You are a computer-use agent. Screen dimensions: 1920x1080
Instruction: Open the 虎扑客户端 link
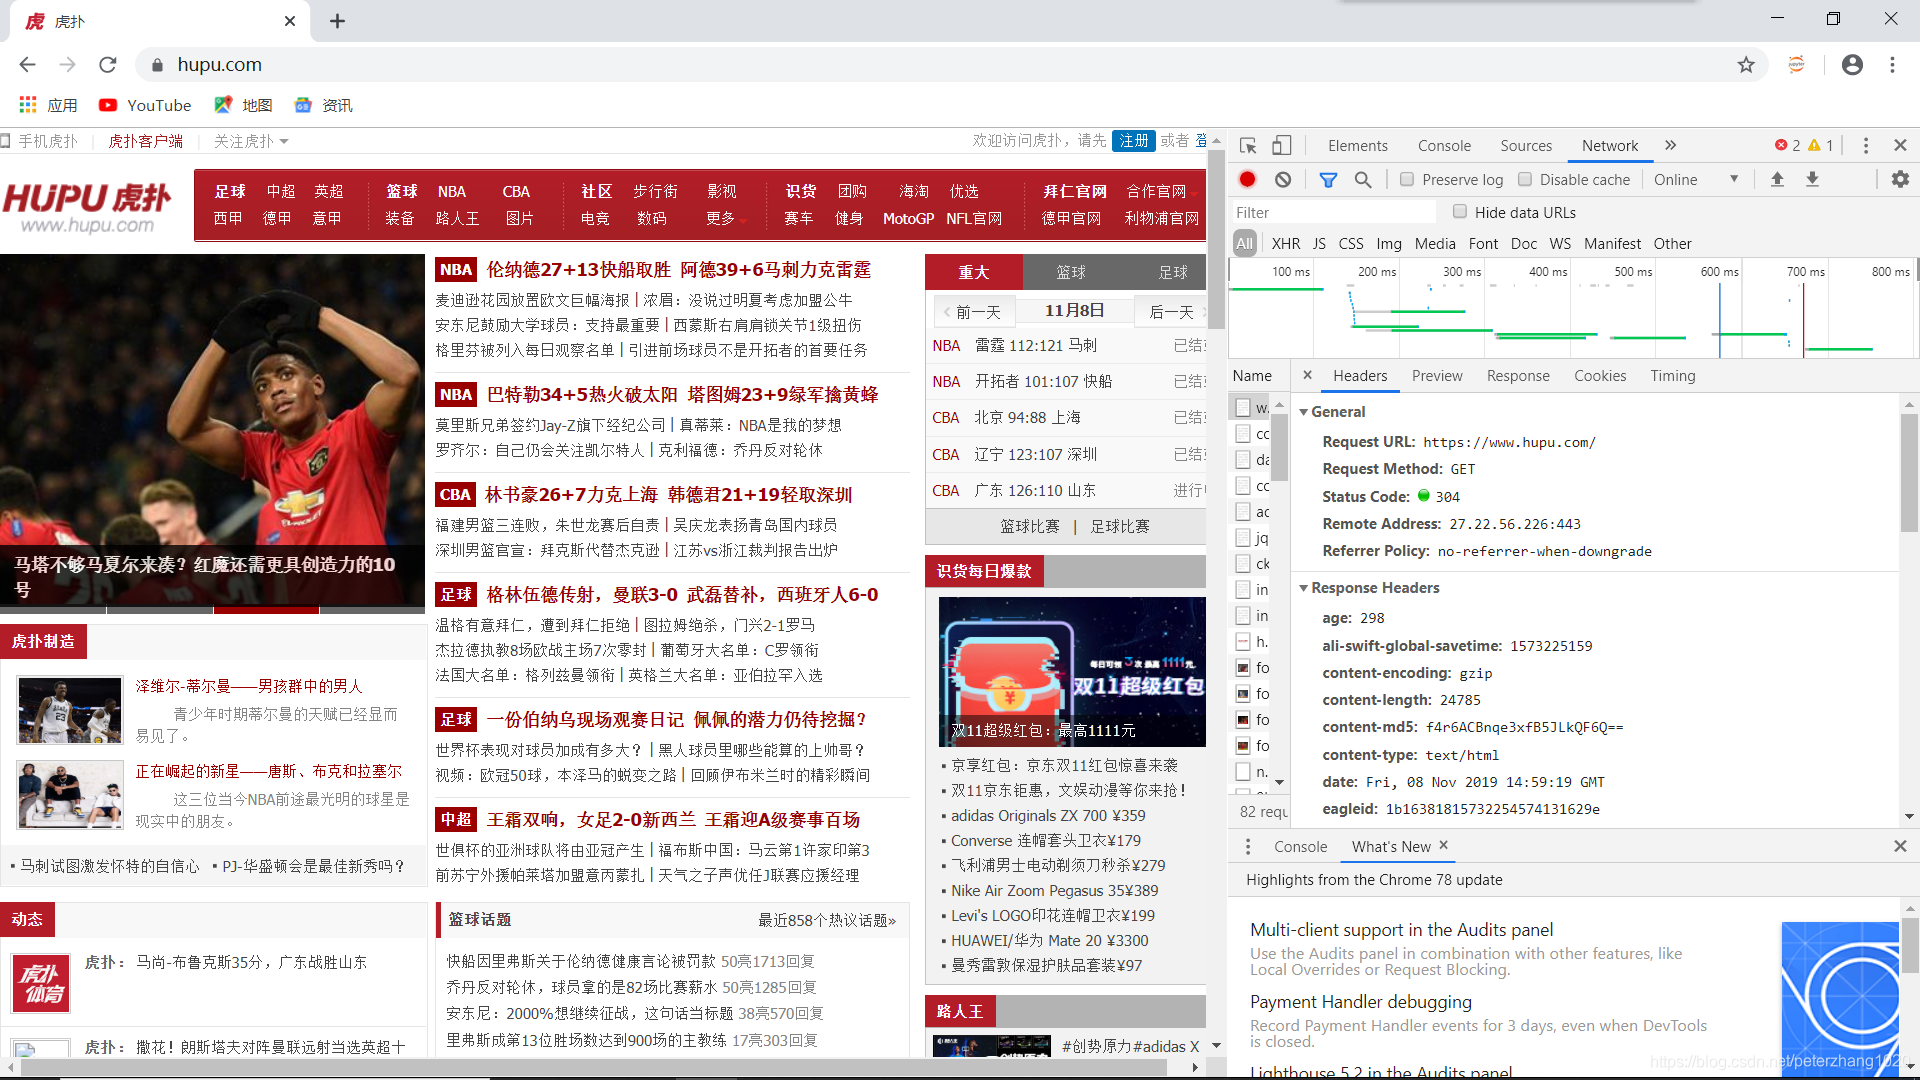(146, 141)
